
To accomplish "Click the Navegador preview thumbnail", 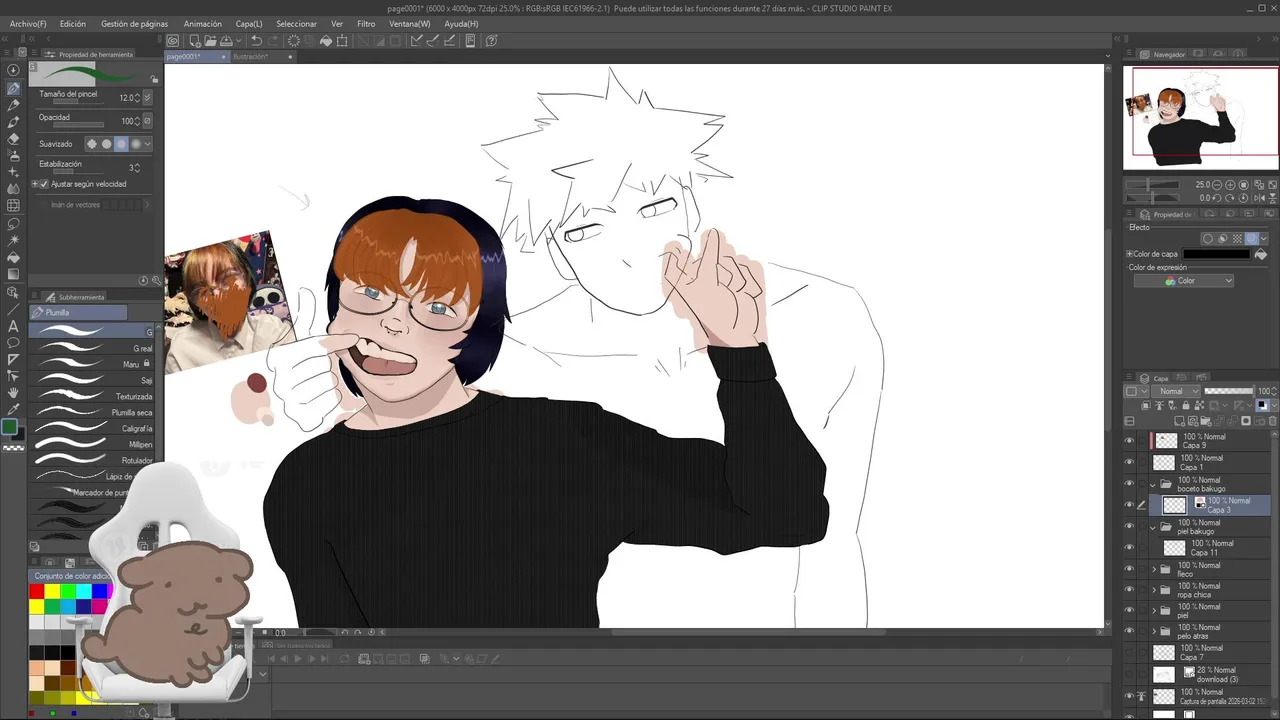I will tap(1200, 117).
